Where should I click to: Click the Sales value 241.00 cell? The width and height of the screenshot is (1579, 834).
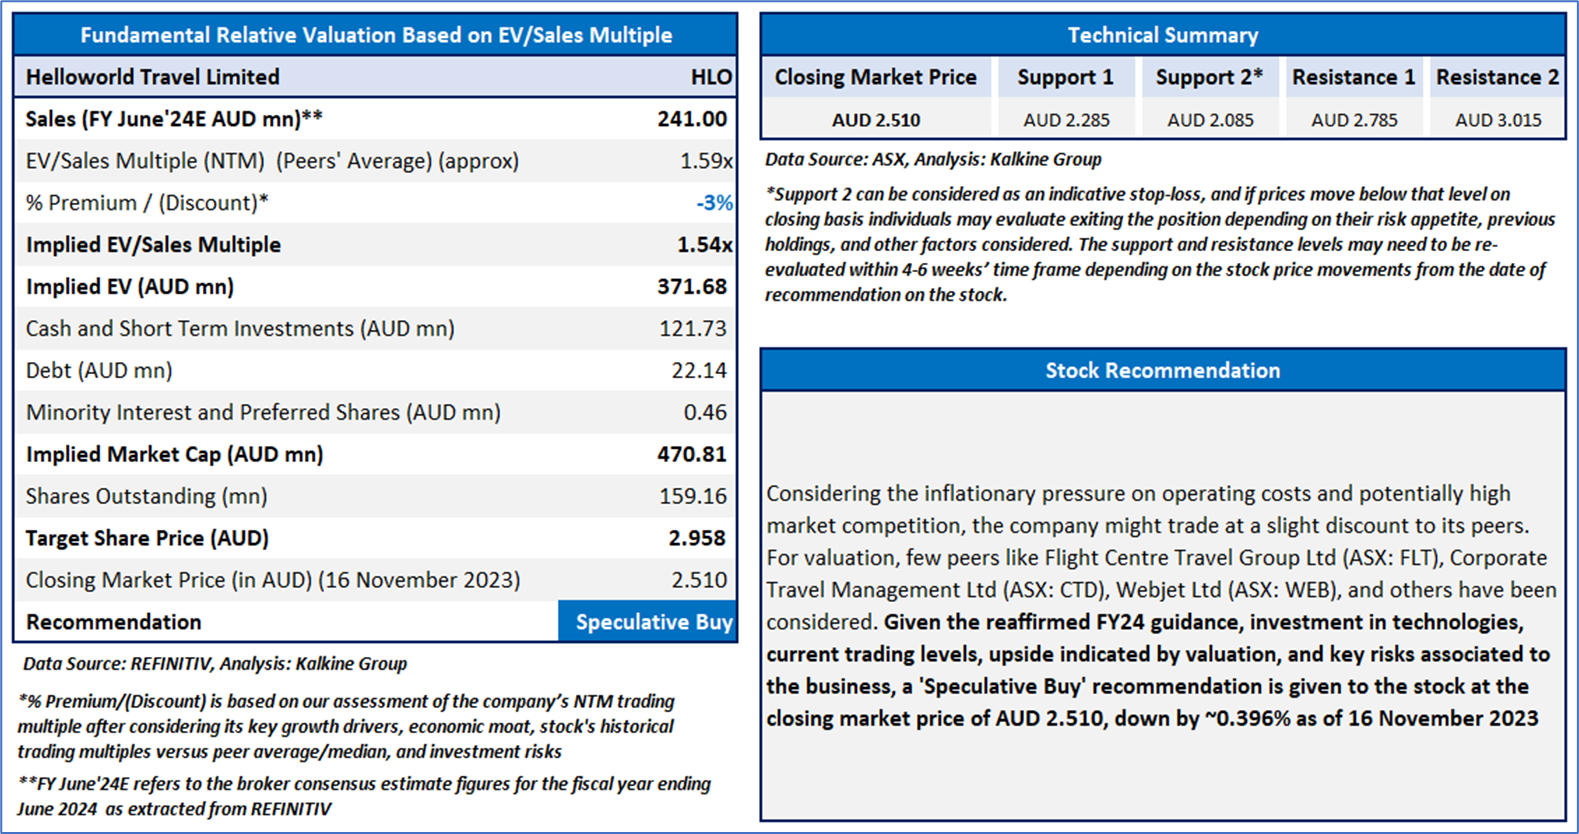[692, 119]
